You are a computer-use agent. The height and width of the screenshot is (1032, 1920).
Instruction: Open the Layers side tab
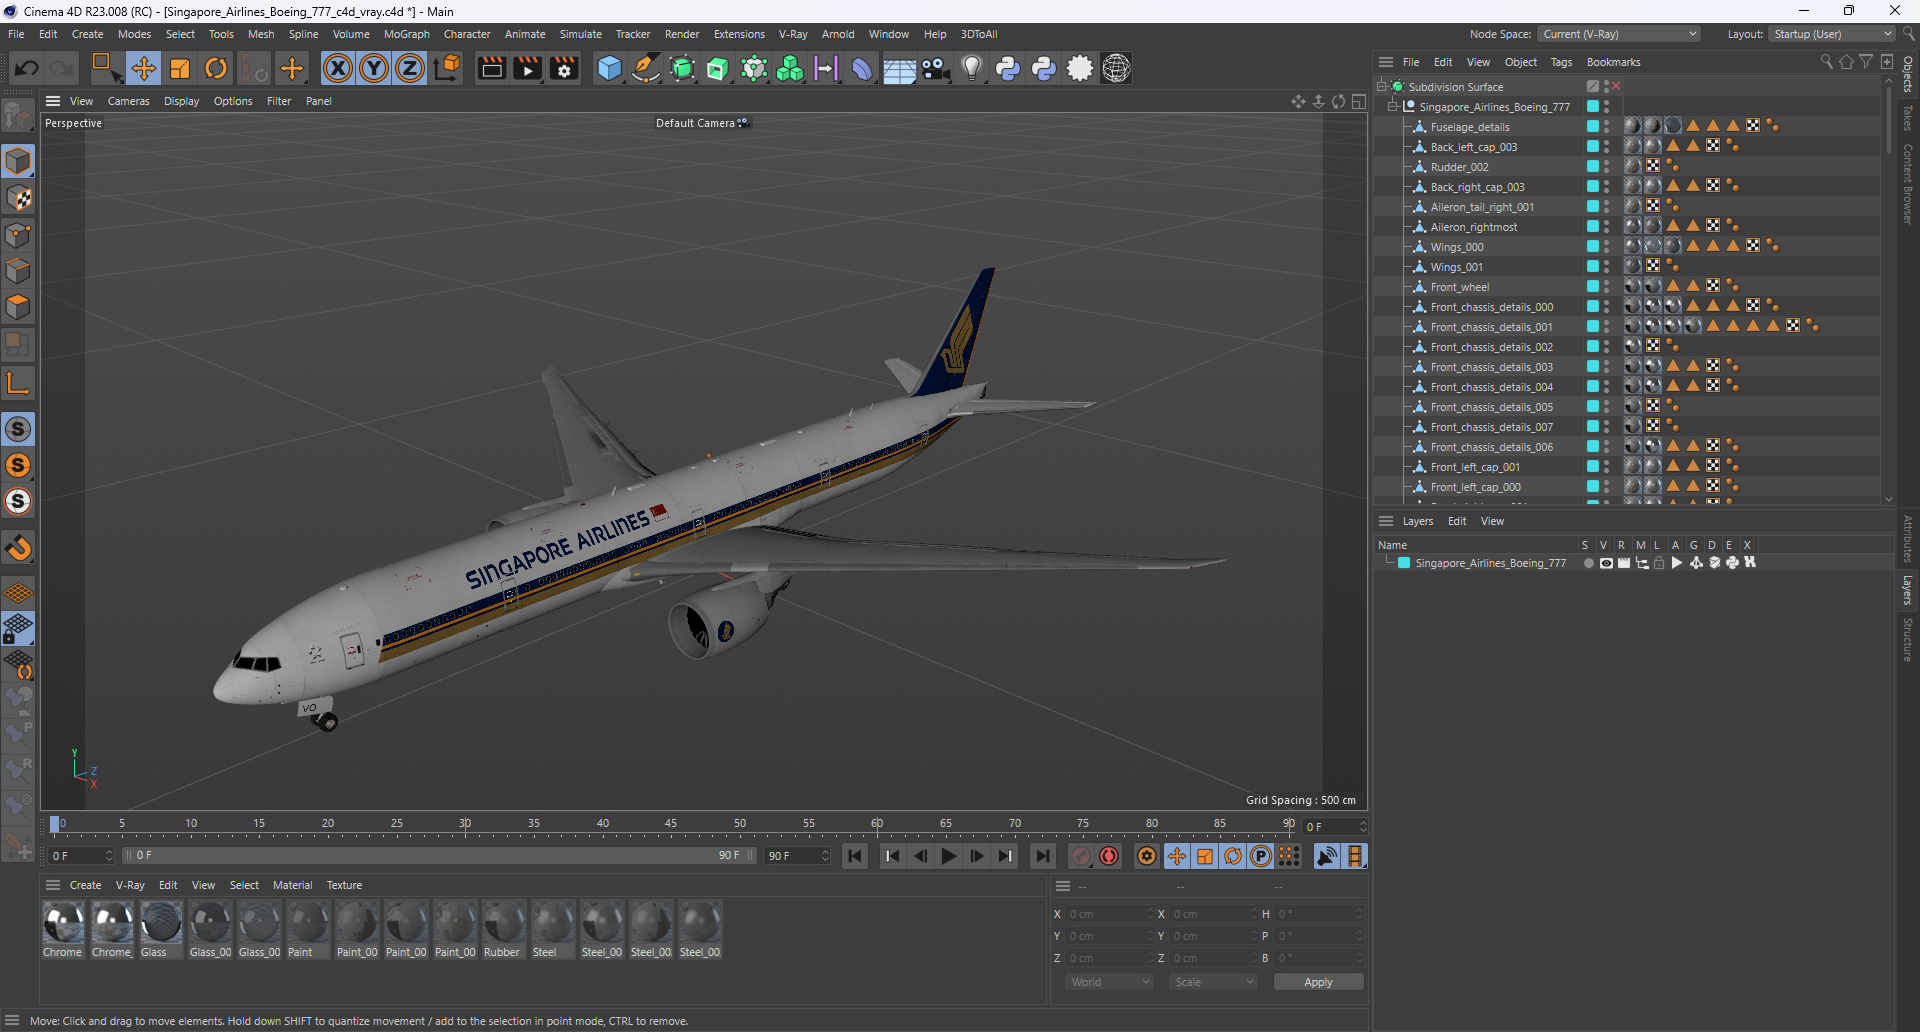click(x=1908, y=590)
